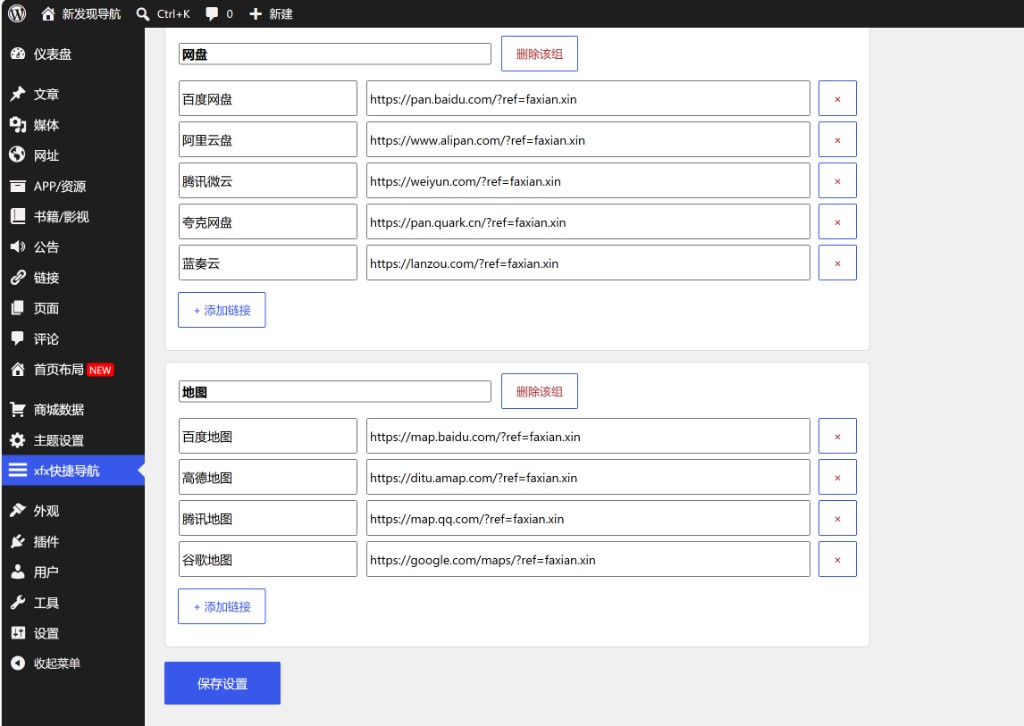Go to 文章 posts menu
Screen dimensions: 1024x726
72,94
